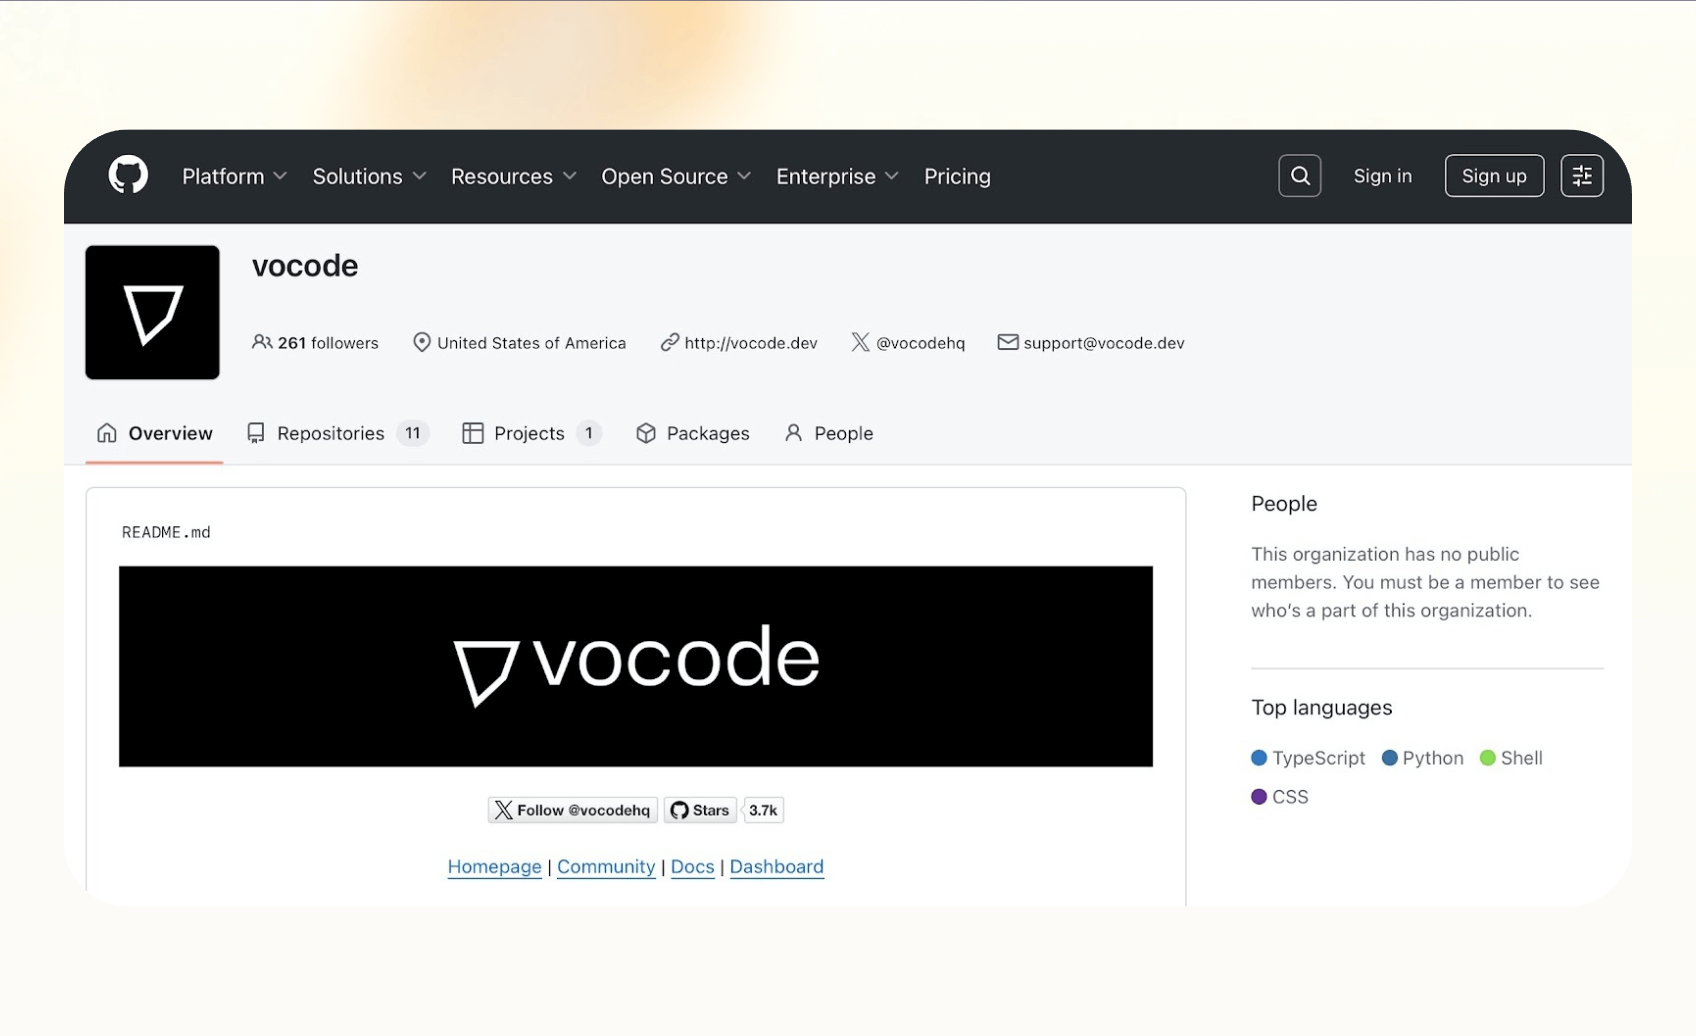This screenshot has width=1696, height=1036.
Task: Expand the Open Source menu
Action: coord(676,176)
